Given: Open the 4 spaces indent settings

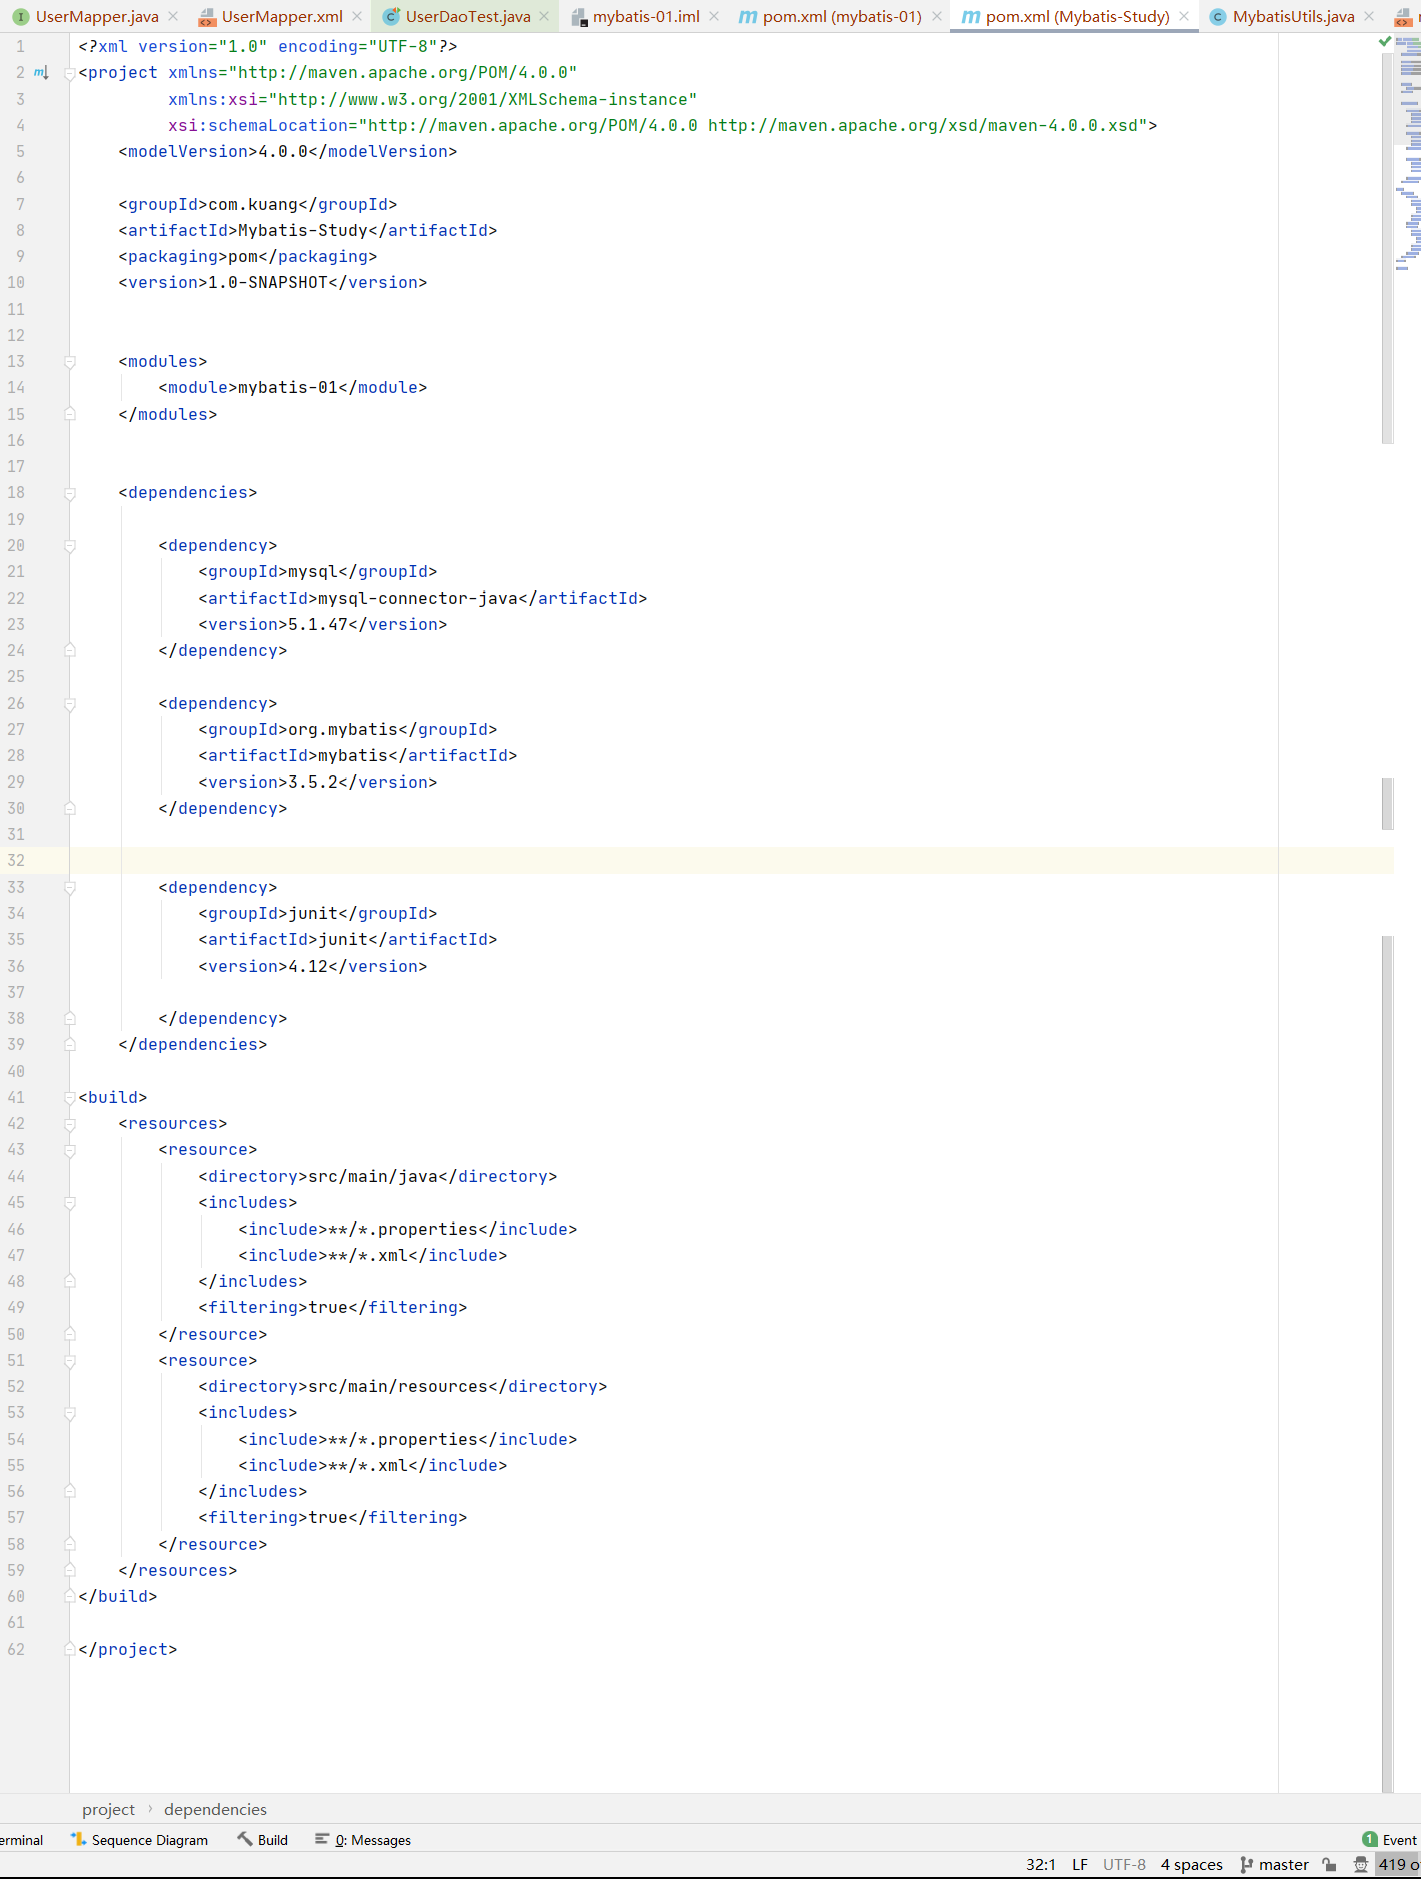Looking at the screenshot, I should [1191, 1865].
